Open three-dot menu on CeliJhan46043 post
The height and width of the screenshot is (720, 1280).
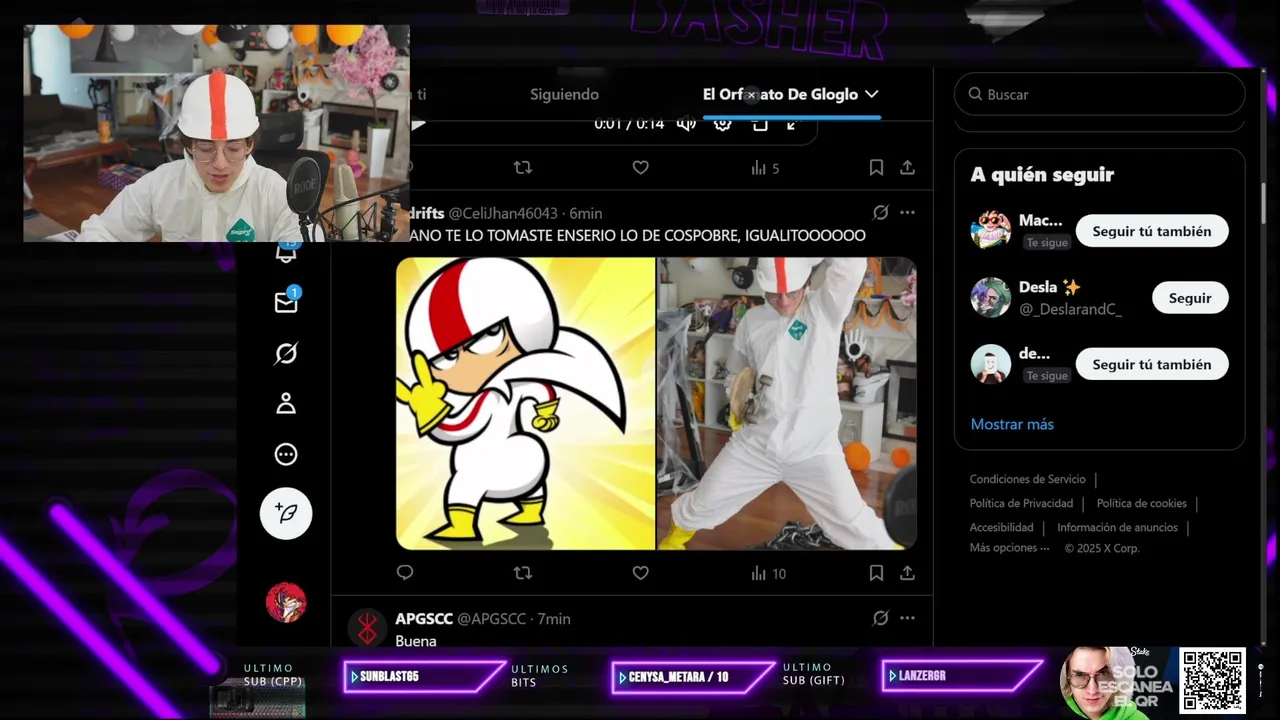tap(907, 213)
